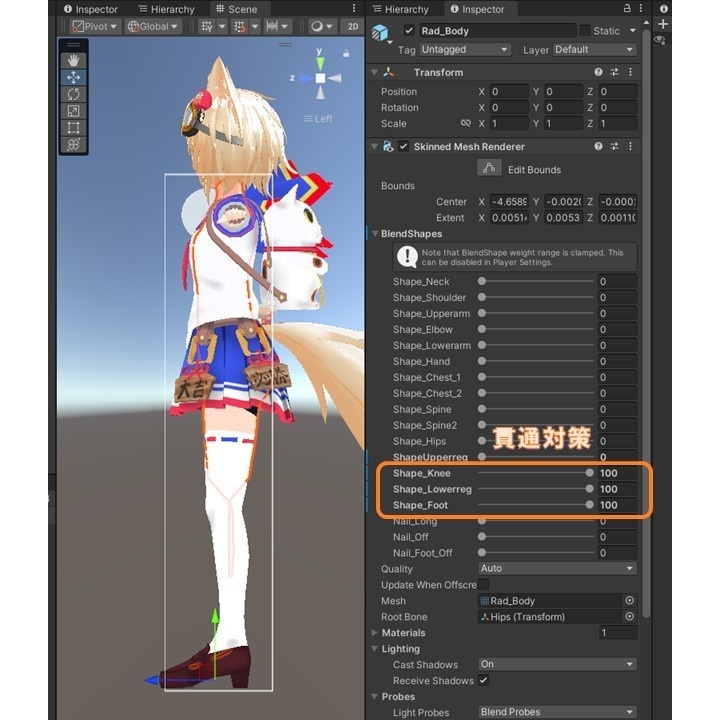This screenshot has height=720, width=720.
Task: Toggle Rad_Body active checkbox
Action: coord(408,30)
